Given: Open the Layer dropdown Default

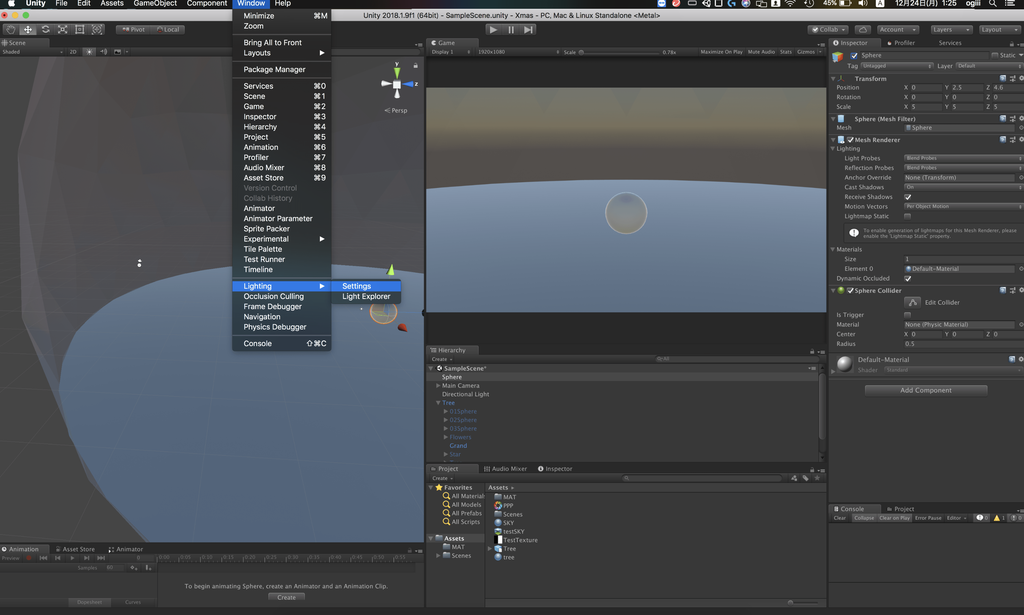Looking at the screenshot, I should click(x=989, y=66).
